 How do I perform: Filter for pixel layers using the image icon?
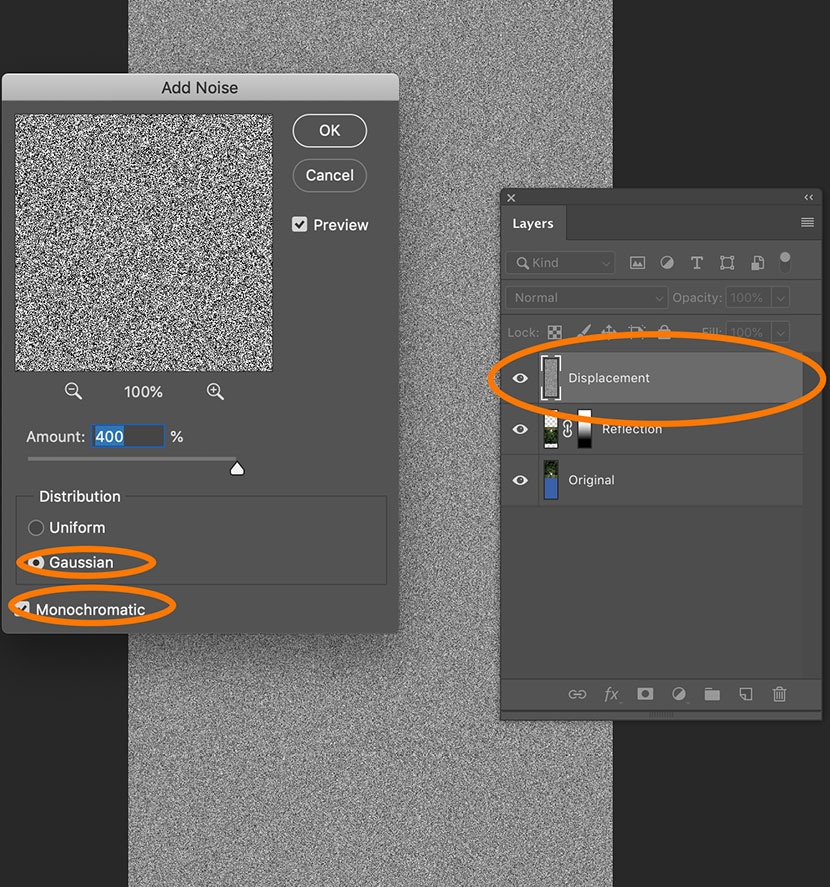[x=637, y=263]
